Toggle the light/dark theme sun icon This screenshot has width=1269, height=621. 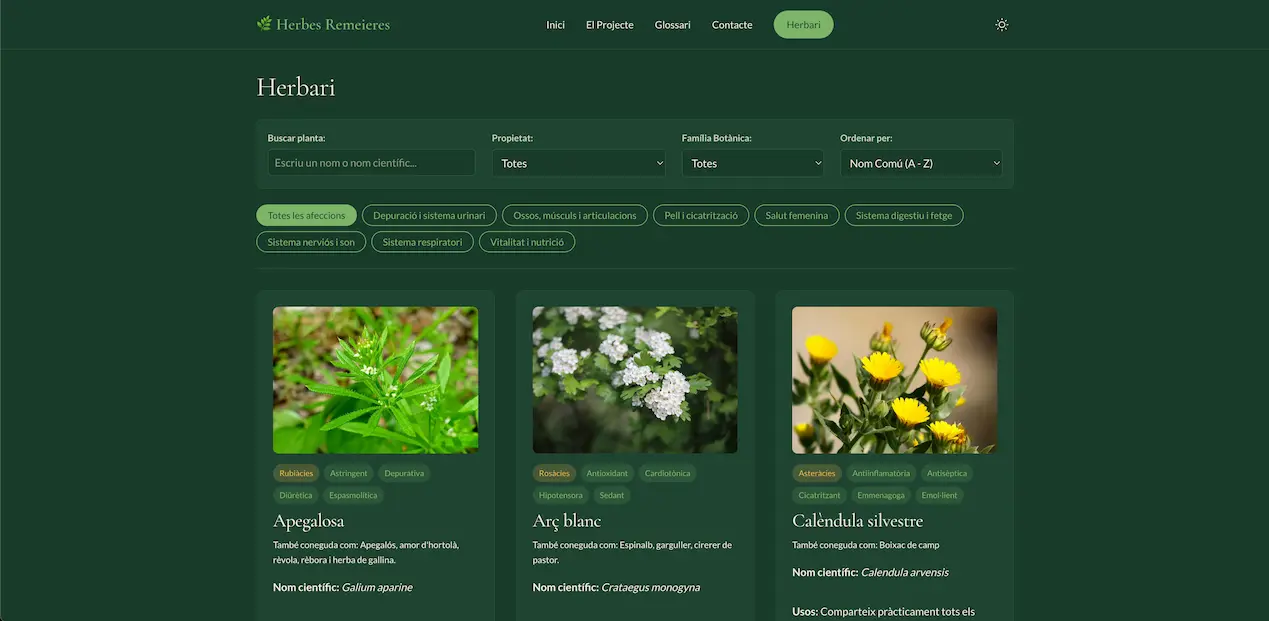(x=1001, y=25)
